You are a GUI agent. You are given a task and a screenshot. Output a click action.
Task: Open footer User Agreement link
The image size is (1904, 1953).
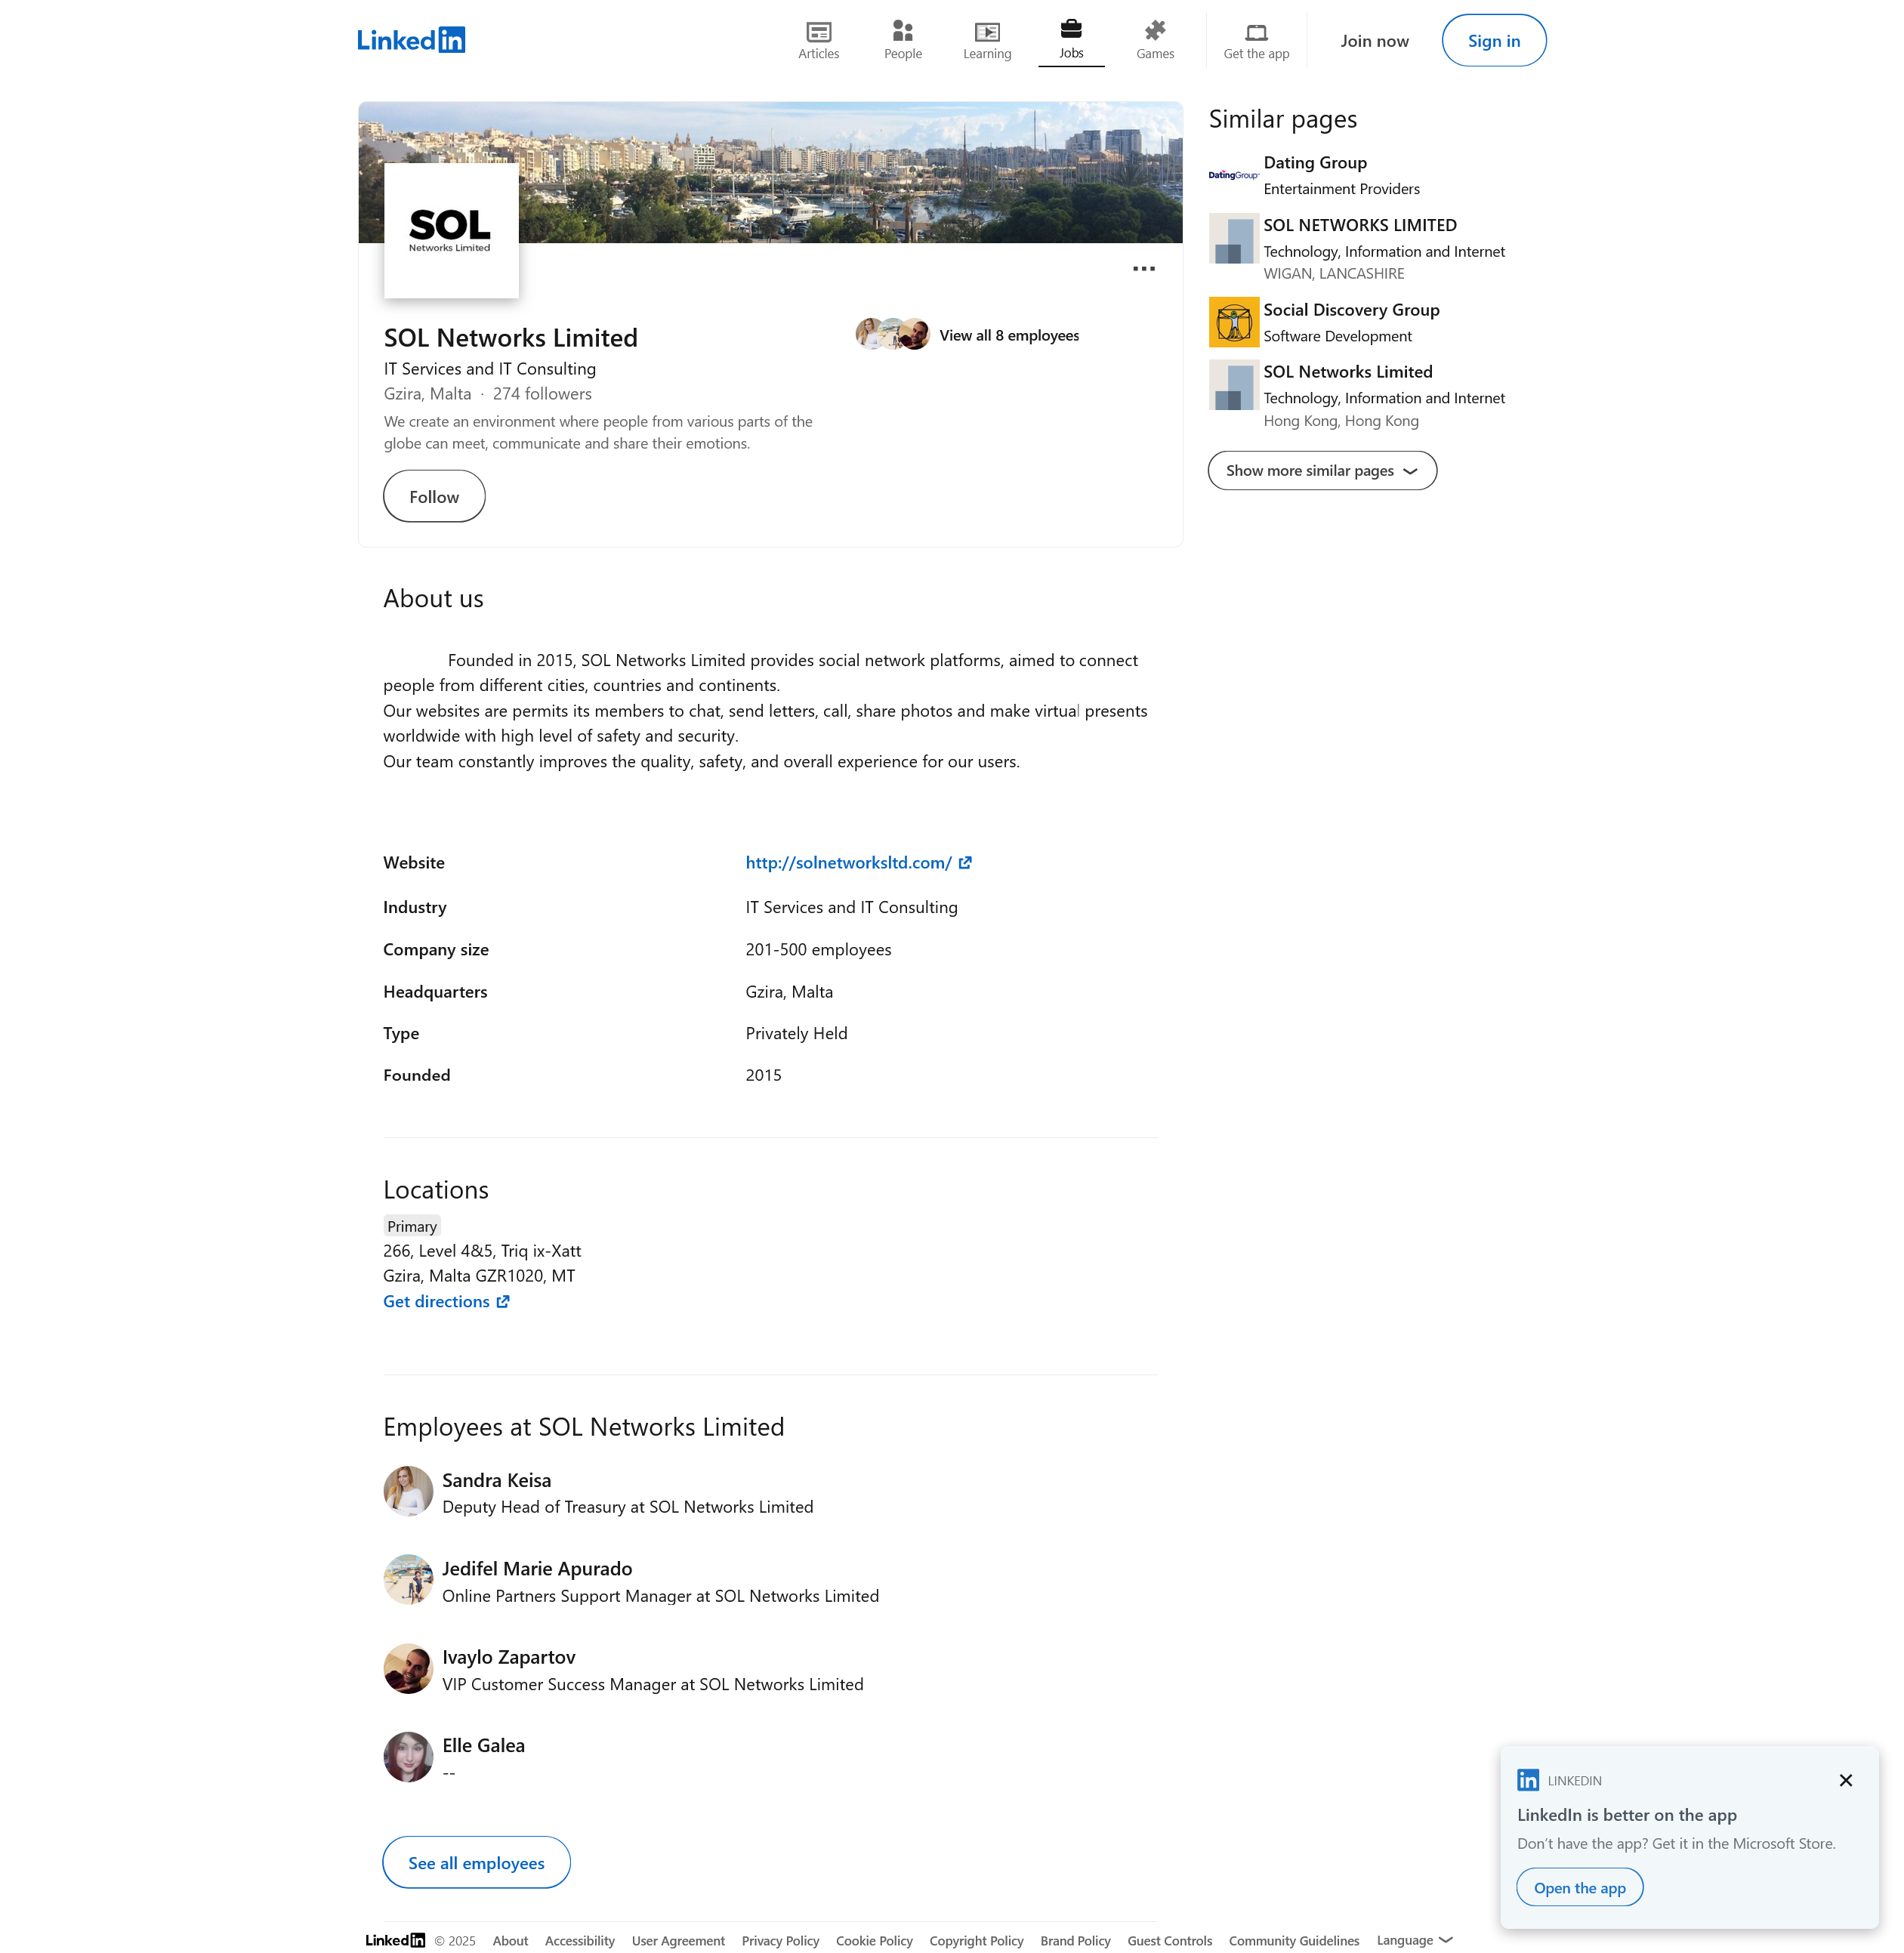click(678, 1941)
